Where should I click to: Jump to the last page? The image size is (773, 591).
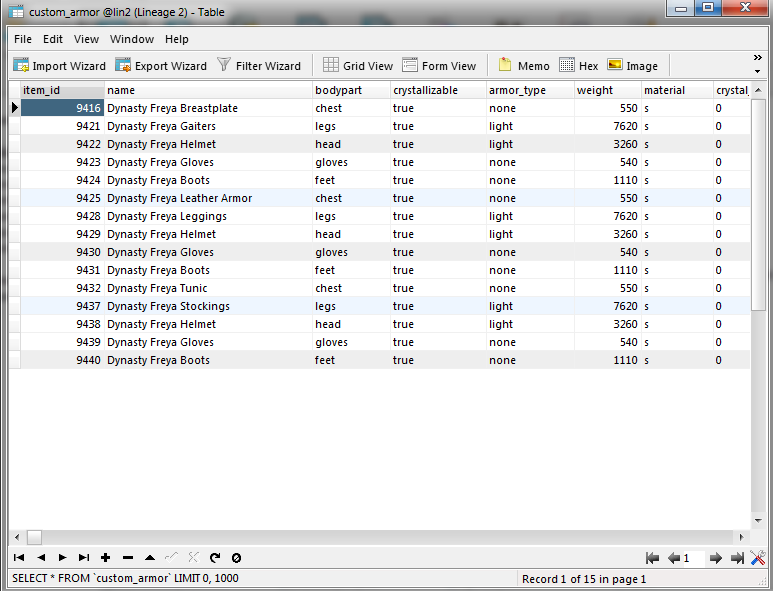[738, 558]
